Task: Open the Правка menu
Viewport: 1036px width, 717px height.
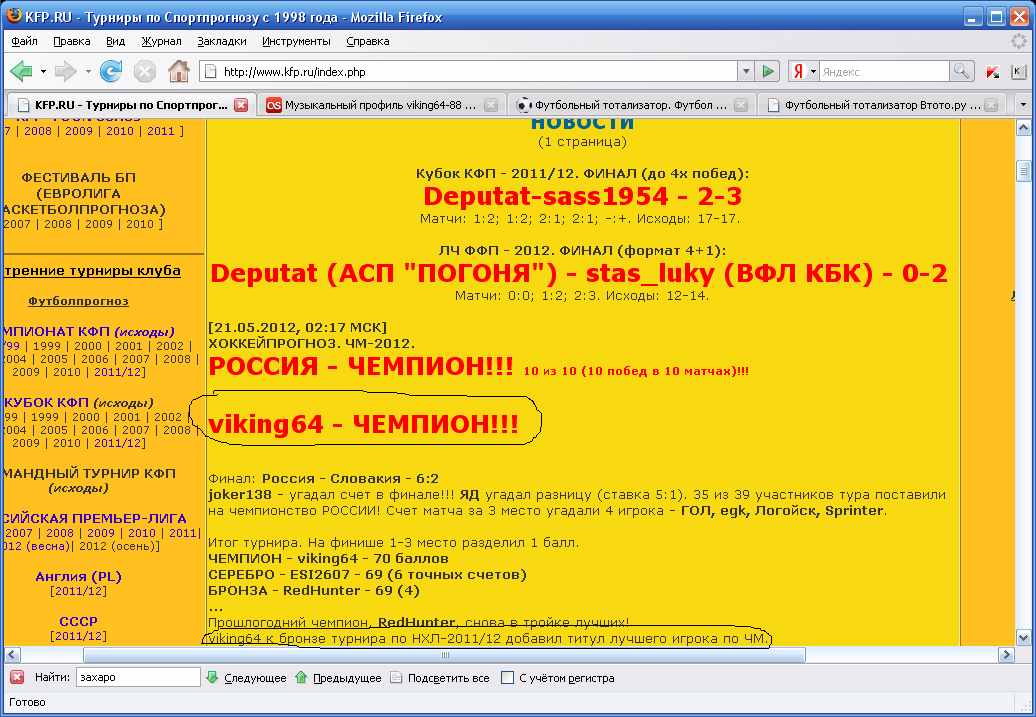Action: coord(71,41)
